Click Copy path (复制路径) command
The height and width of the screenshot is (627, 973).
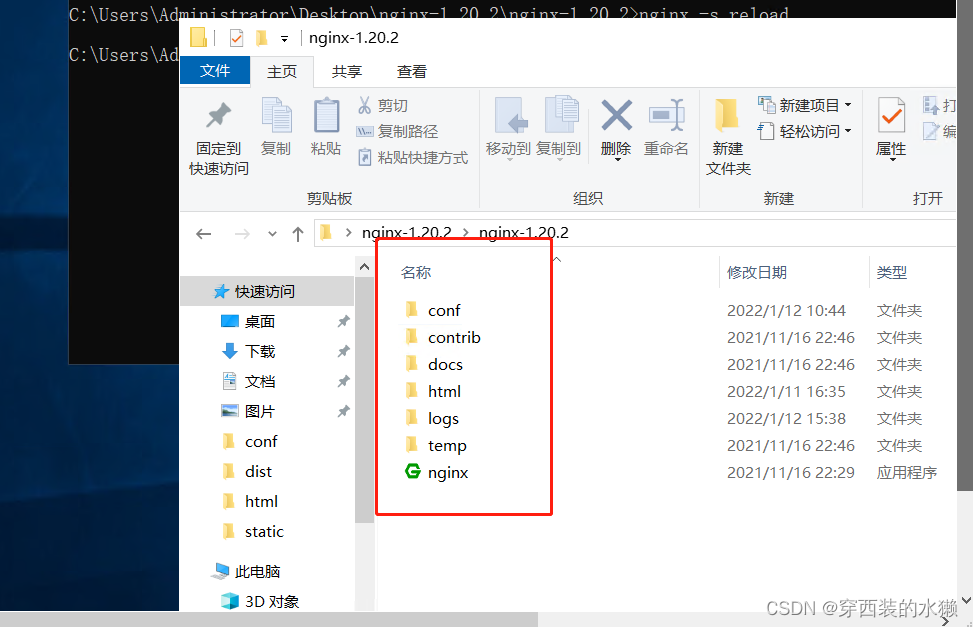click(397, 132)
